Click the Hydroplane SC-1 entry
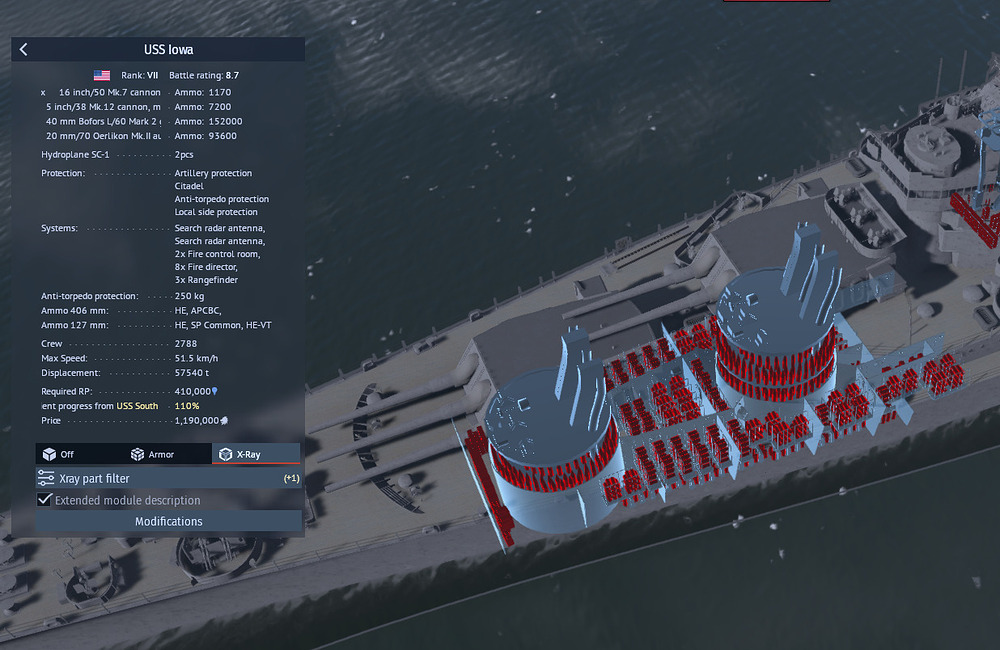 point(78,155)
